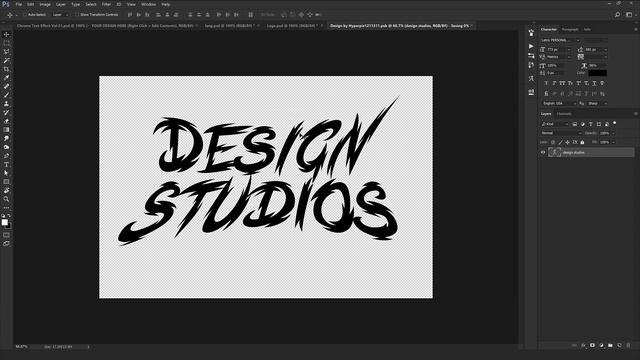The image size is (640, 360).
Task: Select the Path Selection tool
Action: click(x=6, y=173)
